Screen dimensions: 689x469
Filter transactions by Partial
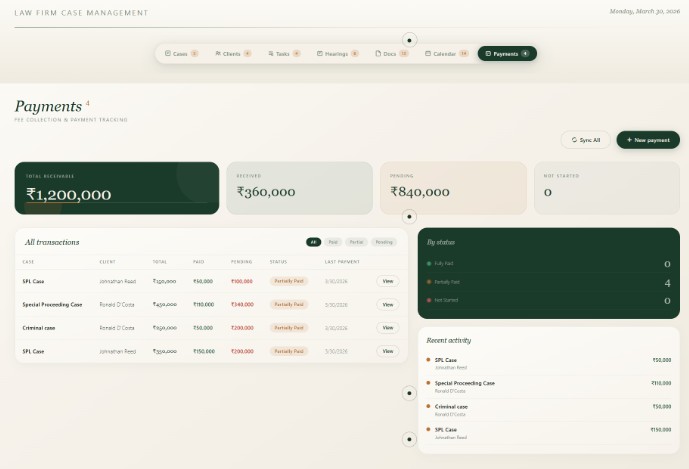[356, 242]
